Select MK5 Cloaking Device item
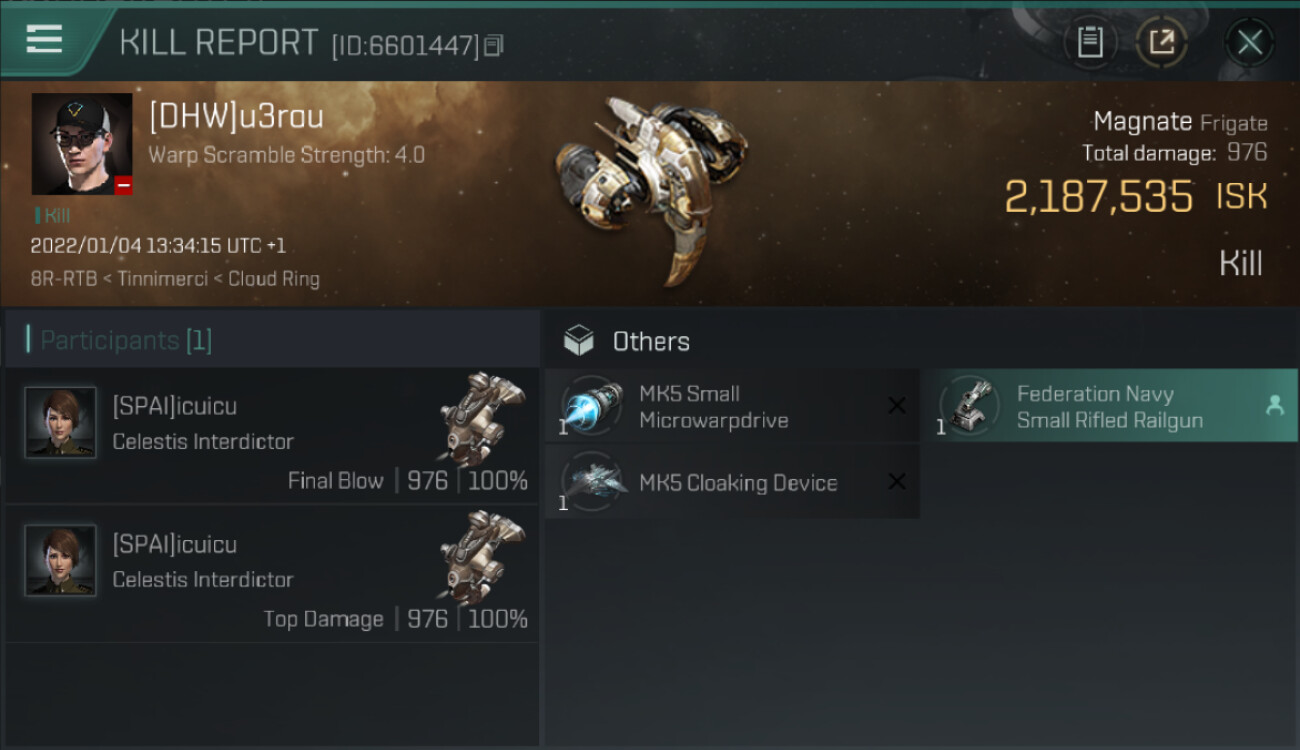 pyautogui.click(x=737, y=483)
